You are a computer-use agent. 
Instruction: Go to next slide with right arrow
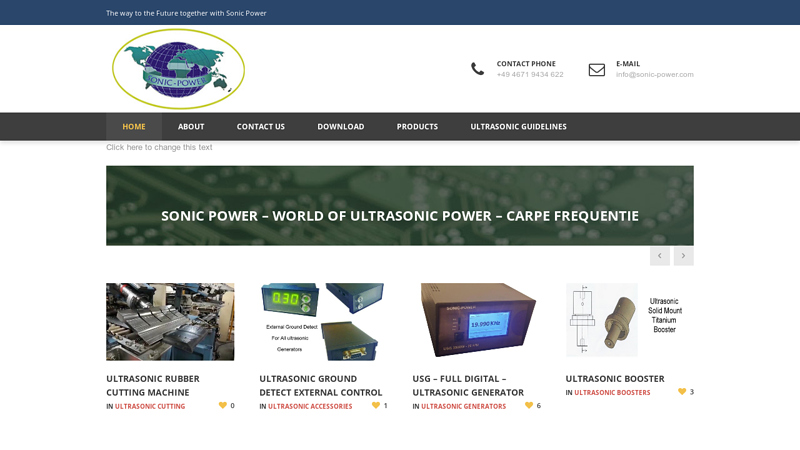point(684,256)
